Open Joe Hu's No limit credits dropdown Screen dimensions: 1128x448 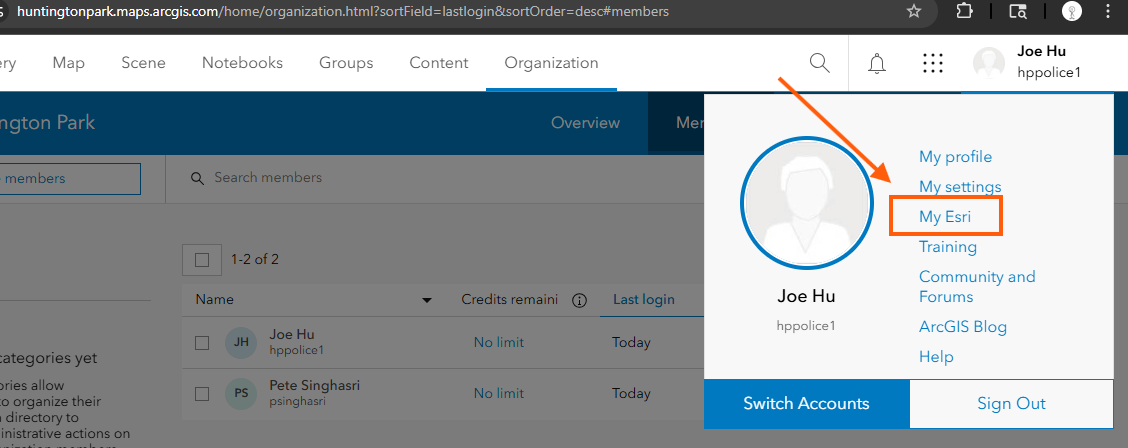click(x=498, y=342)
